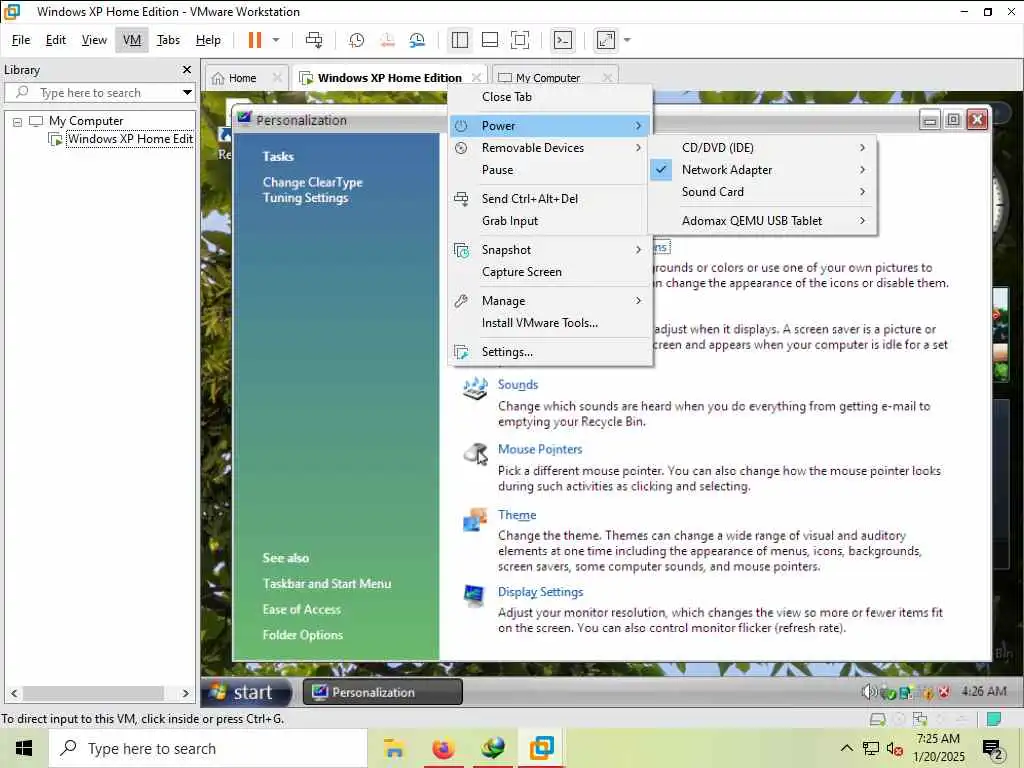Click the Mouse Pointers link
The image size is (1024, 768).
click(539, 449)
